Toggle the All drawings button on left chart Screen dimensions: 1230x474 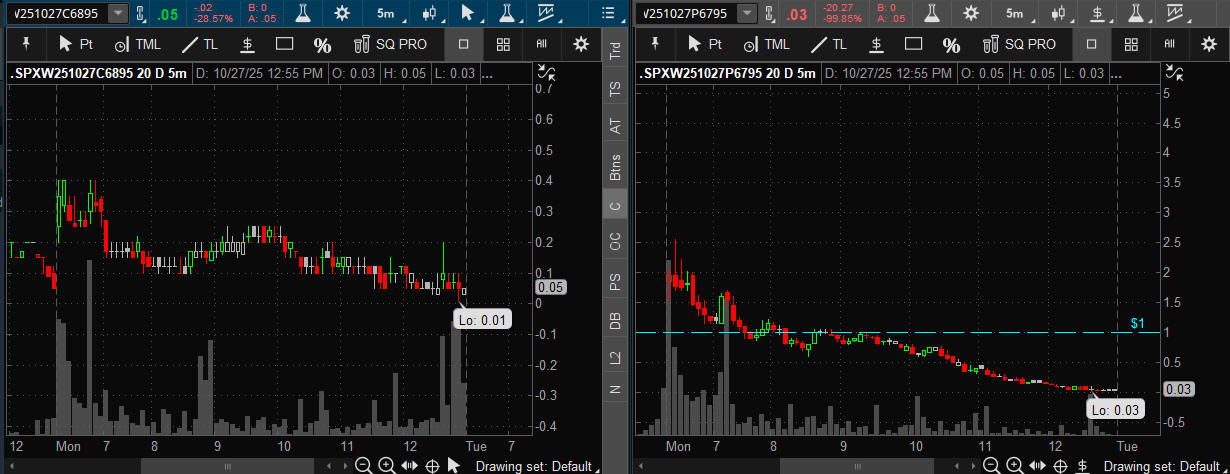(x=542, y=44)
